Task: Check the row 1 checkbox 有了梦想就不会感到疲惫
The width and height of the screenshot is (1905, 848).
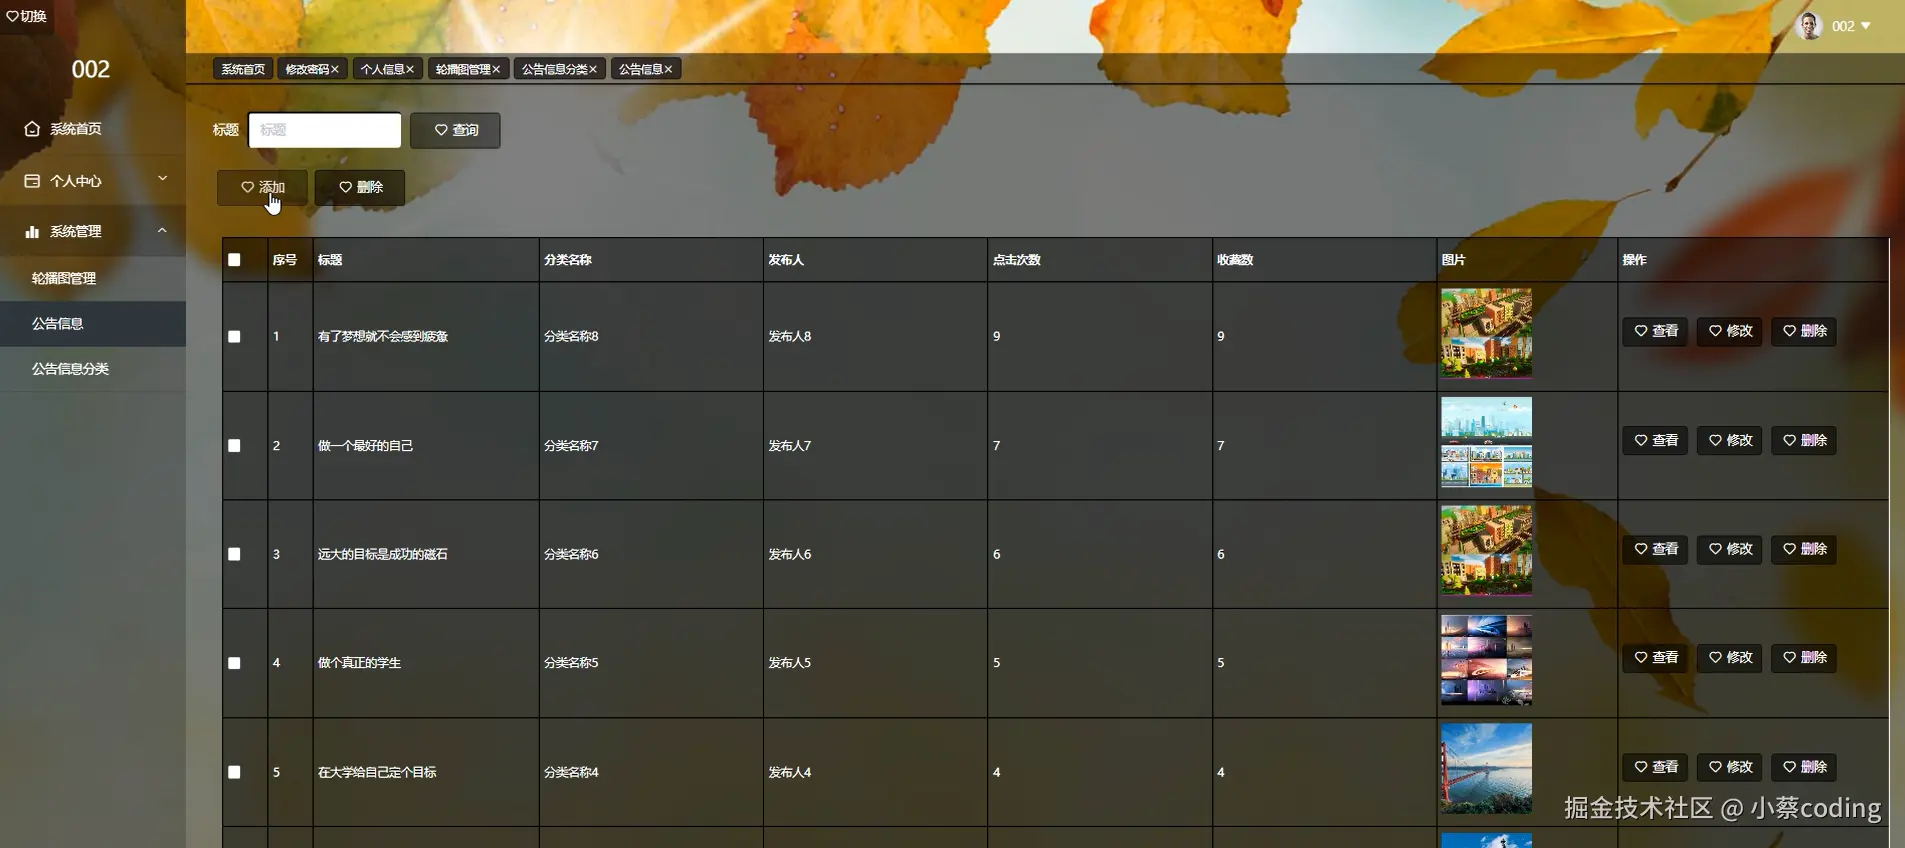Action: point(234,337)
